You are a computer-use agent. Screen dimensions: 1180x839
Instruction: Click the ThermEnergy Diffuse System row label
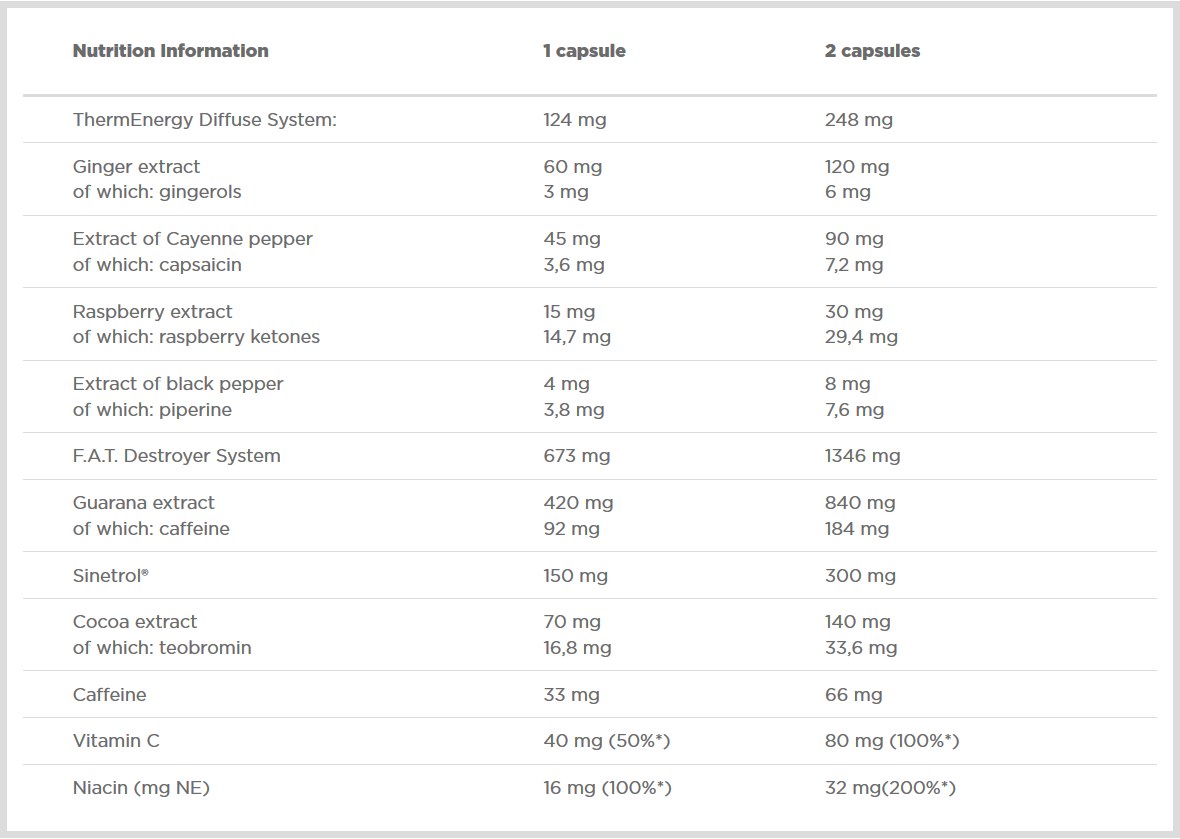(204, 120)
